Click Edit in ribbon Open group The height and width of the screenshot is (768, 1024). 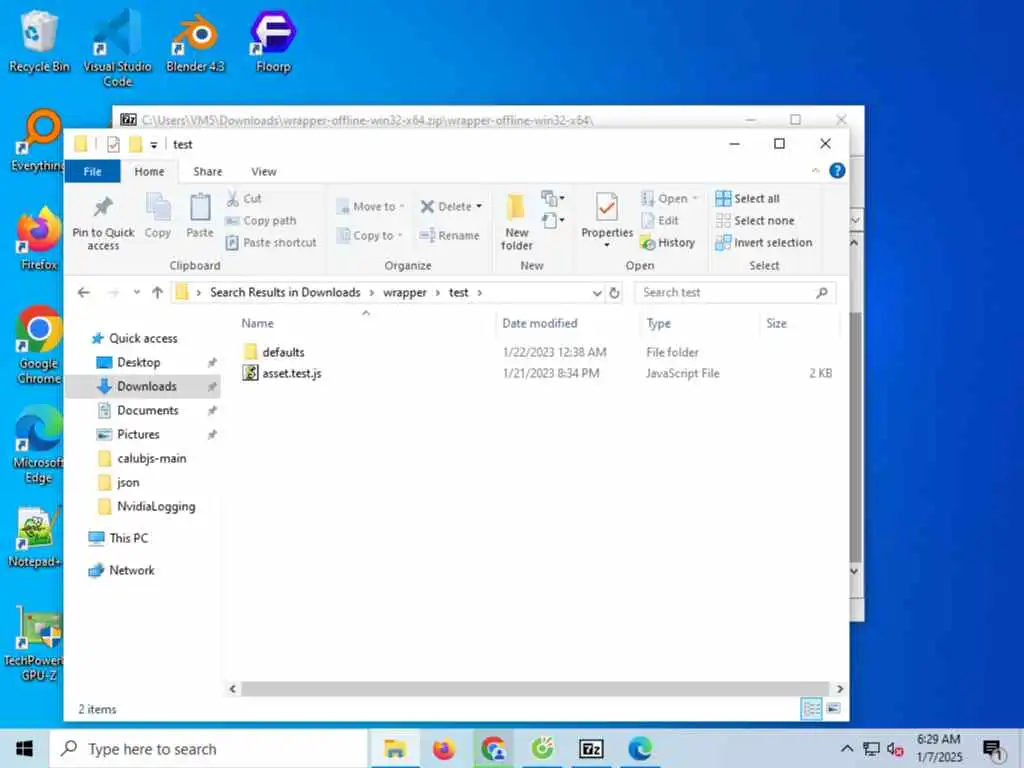pyautogui.click(x=660, y=221)
